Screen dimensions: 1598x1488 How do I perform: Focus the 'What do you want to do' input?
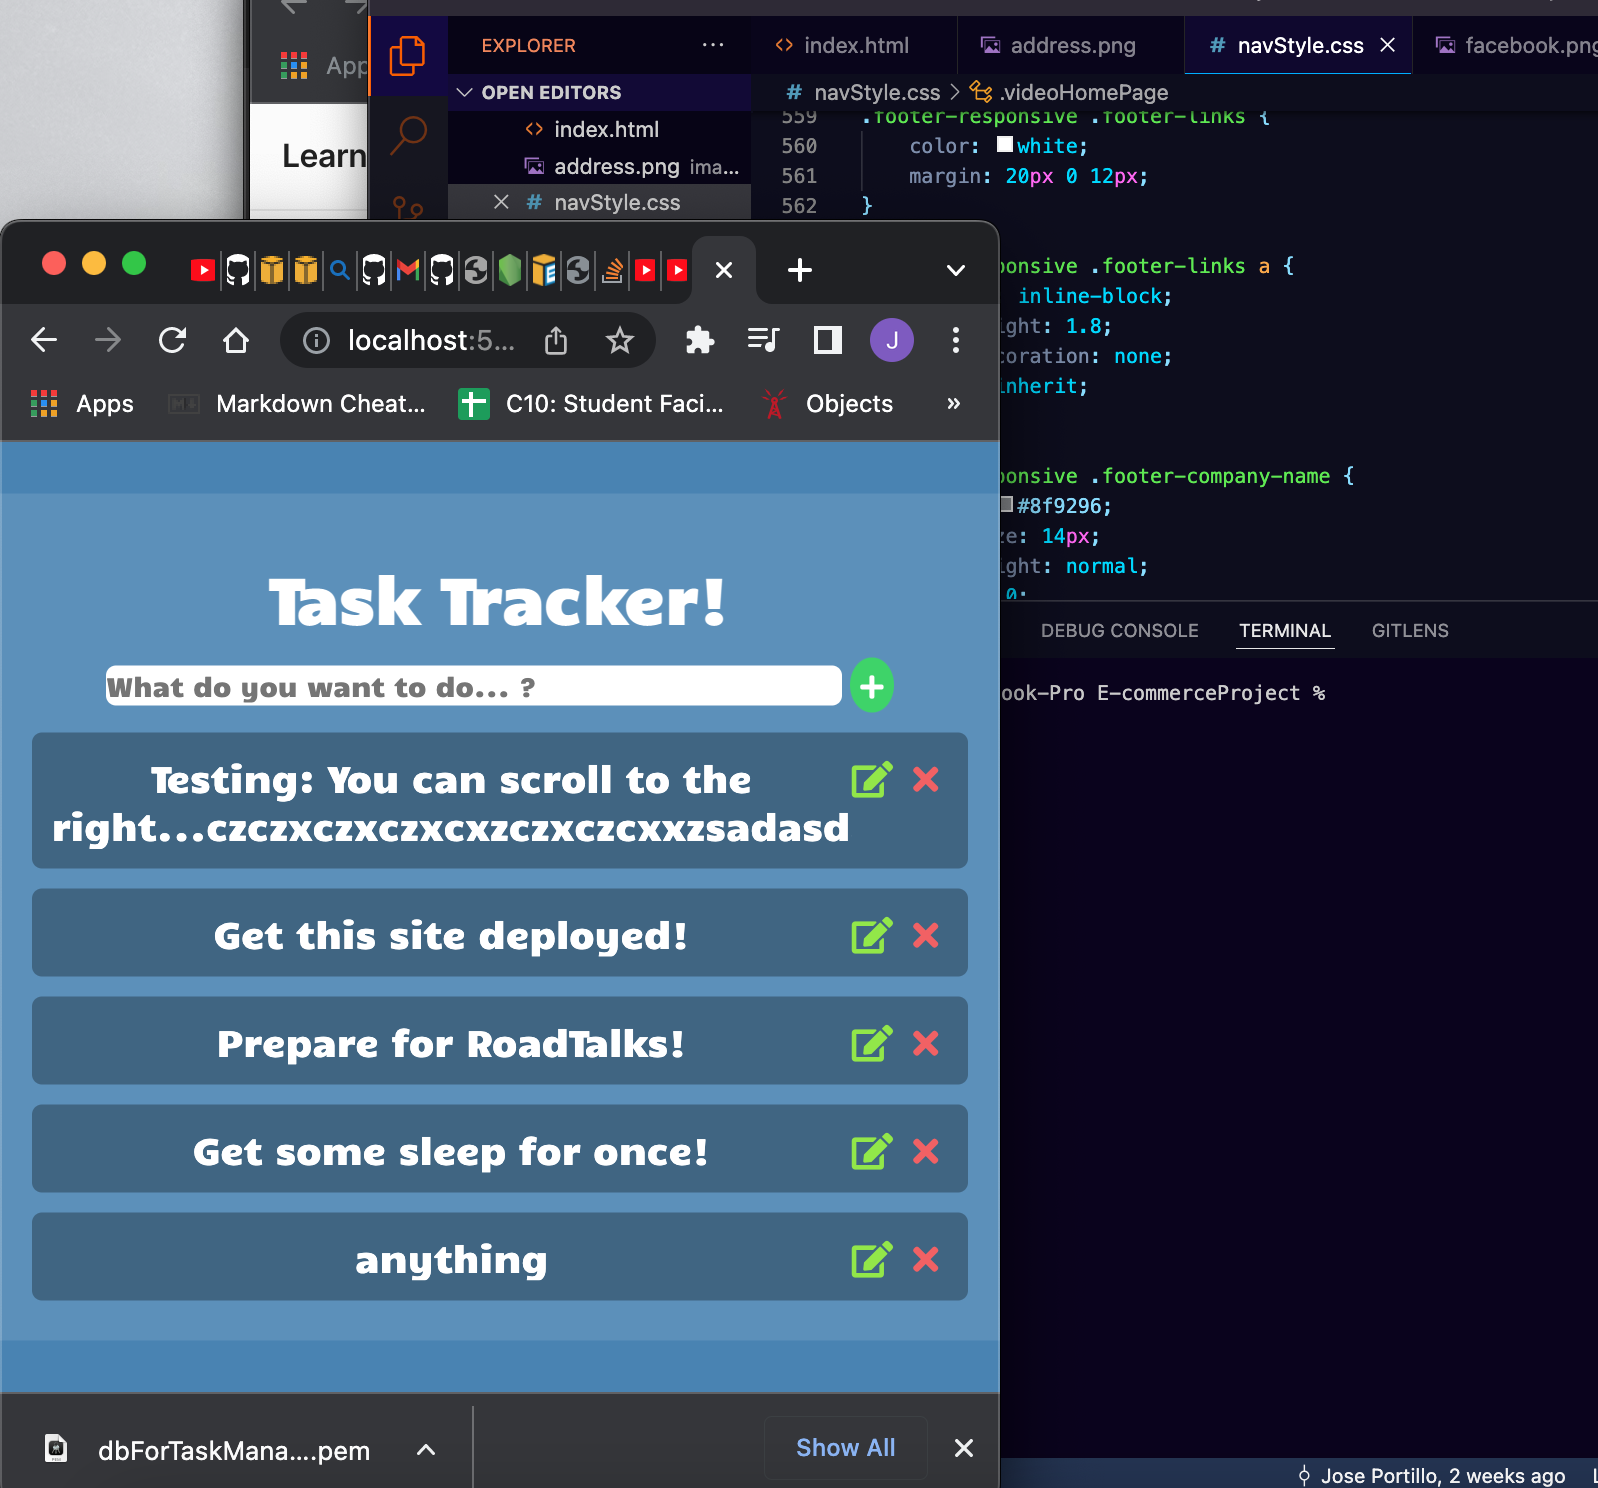tap(474, 686)
